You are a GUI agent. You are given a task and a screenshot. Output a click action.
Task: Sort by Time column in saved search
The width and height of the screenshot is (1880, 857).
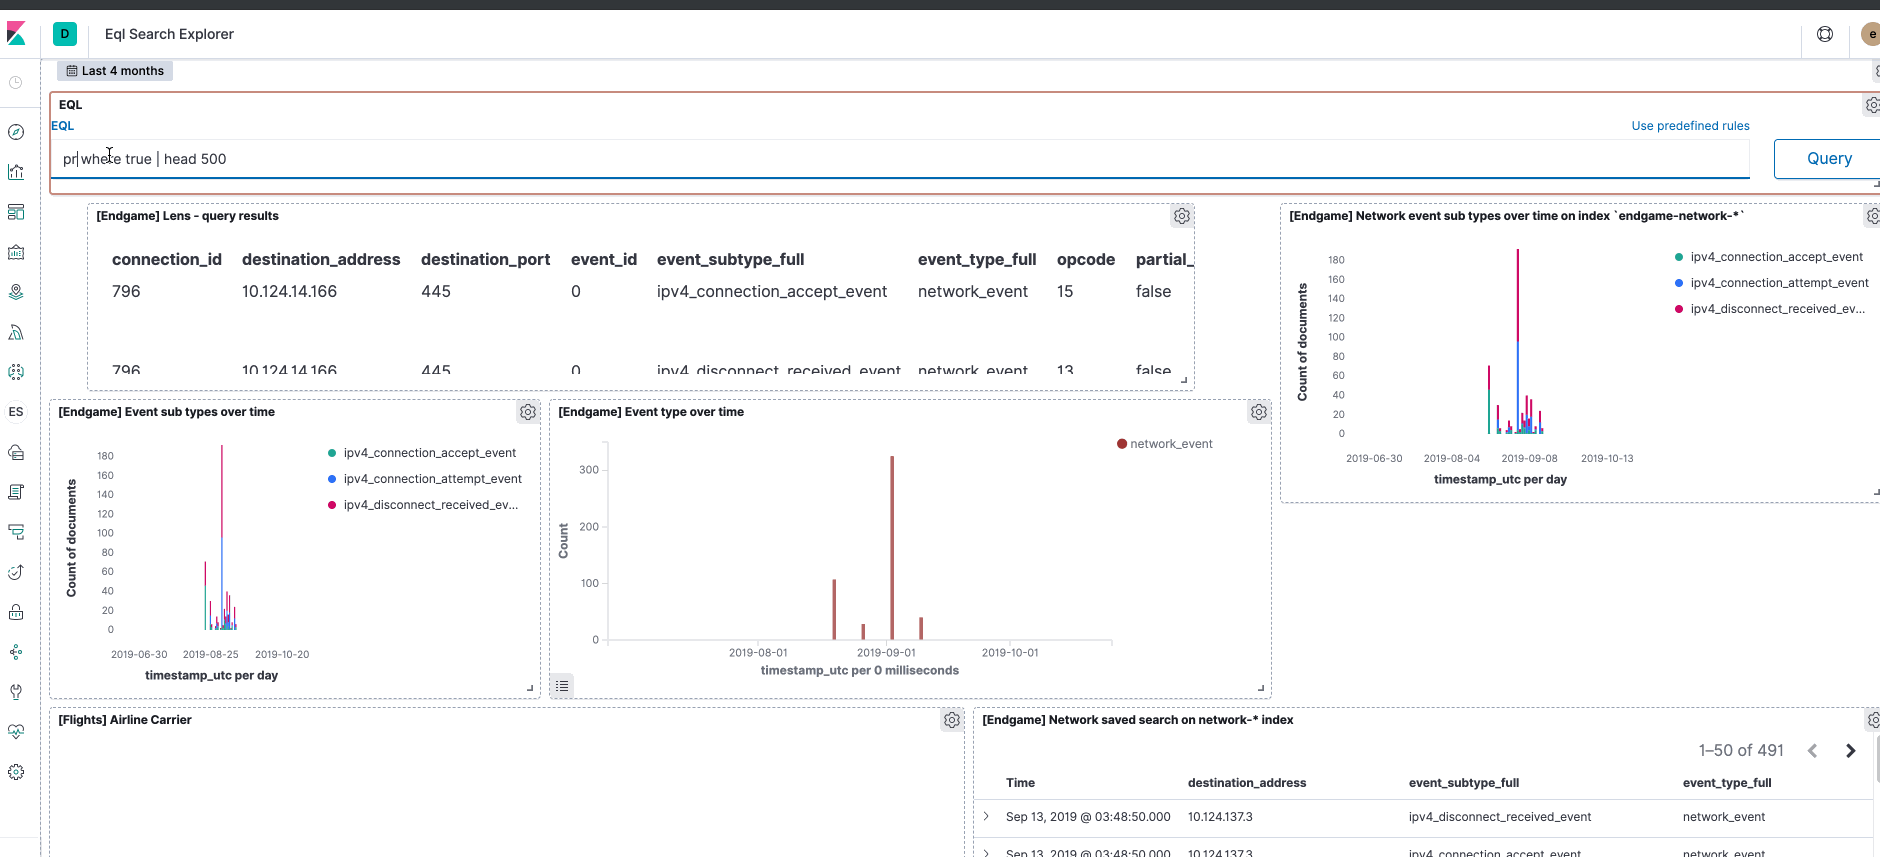pos(1020,783)
